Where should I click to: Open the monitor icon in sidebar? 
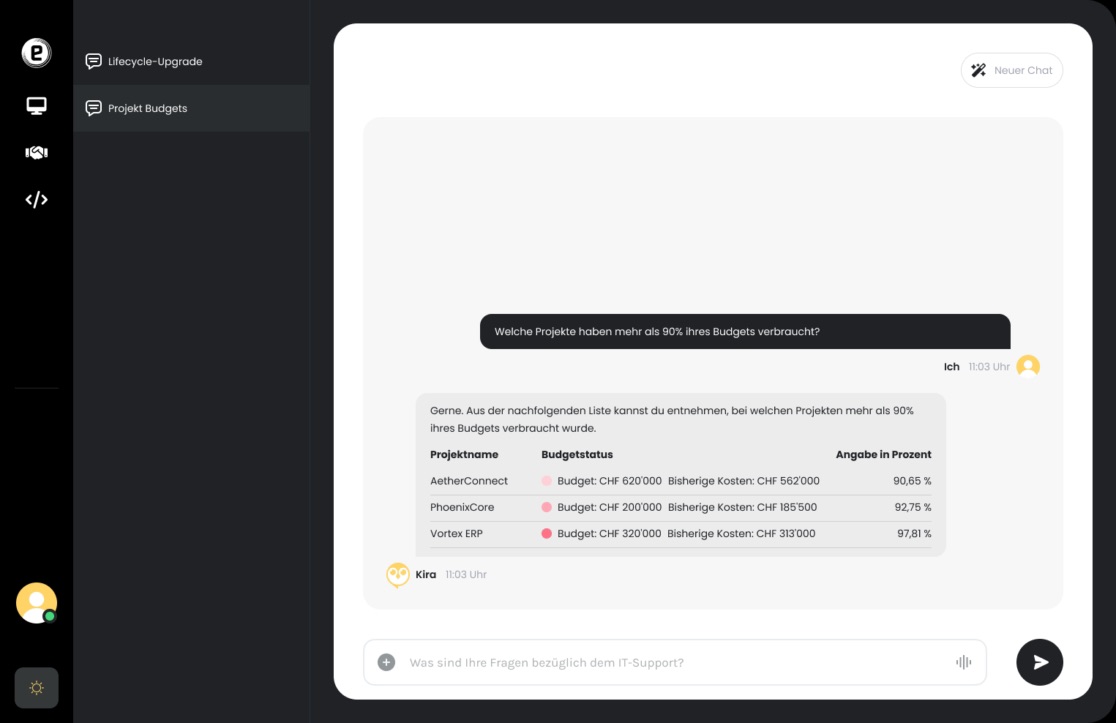pyautogui.click(x=36, y=106)
